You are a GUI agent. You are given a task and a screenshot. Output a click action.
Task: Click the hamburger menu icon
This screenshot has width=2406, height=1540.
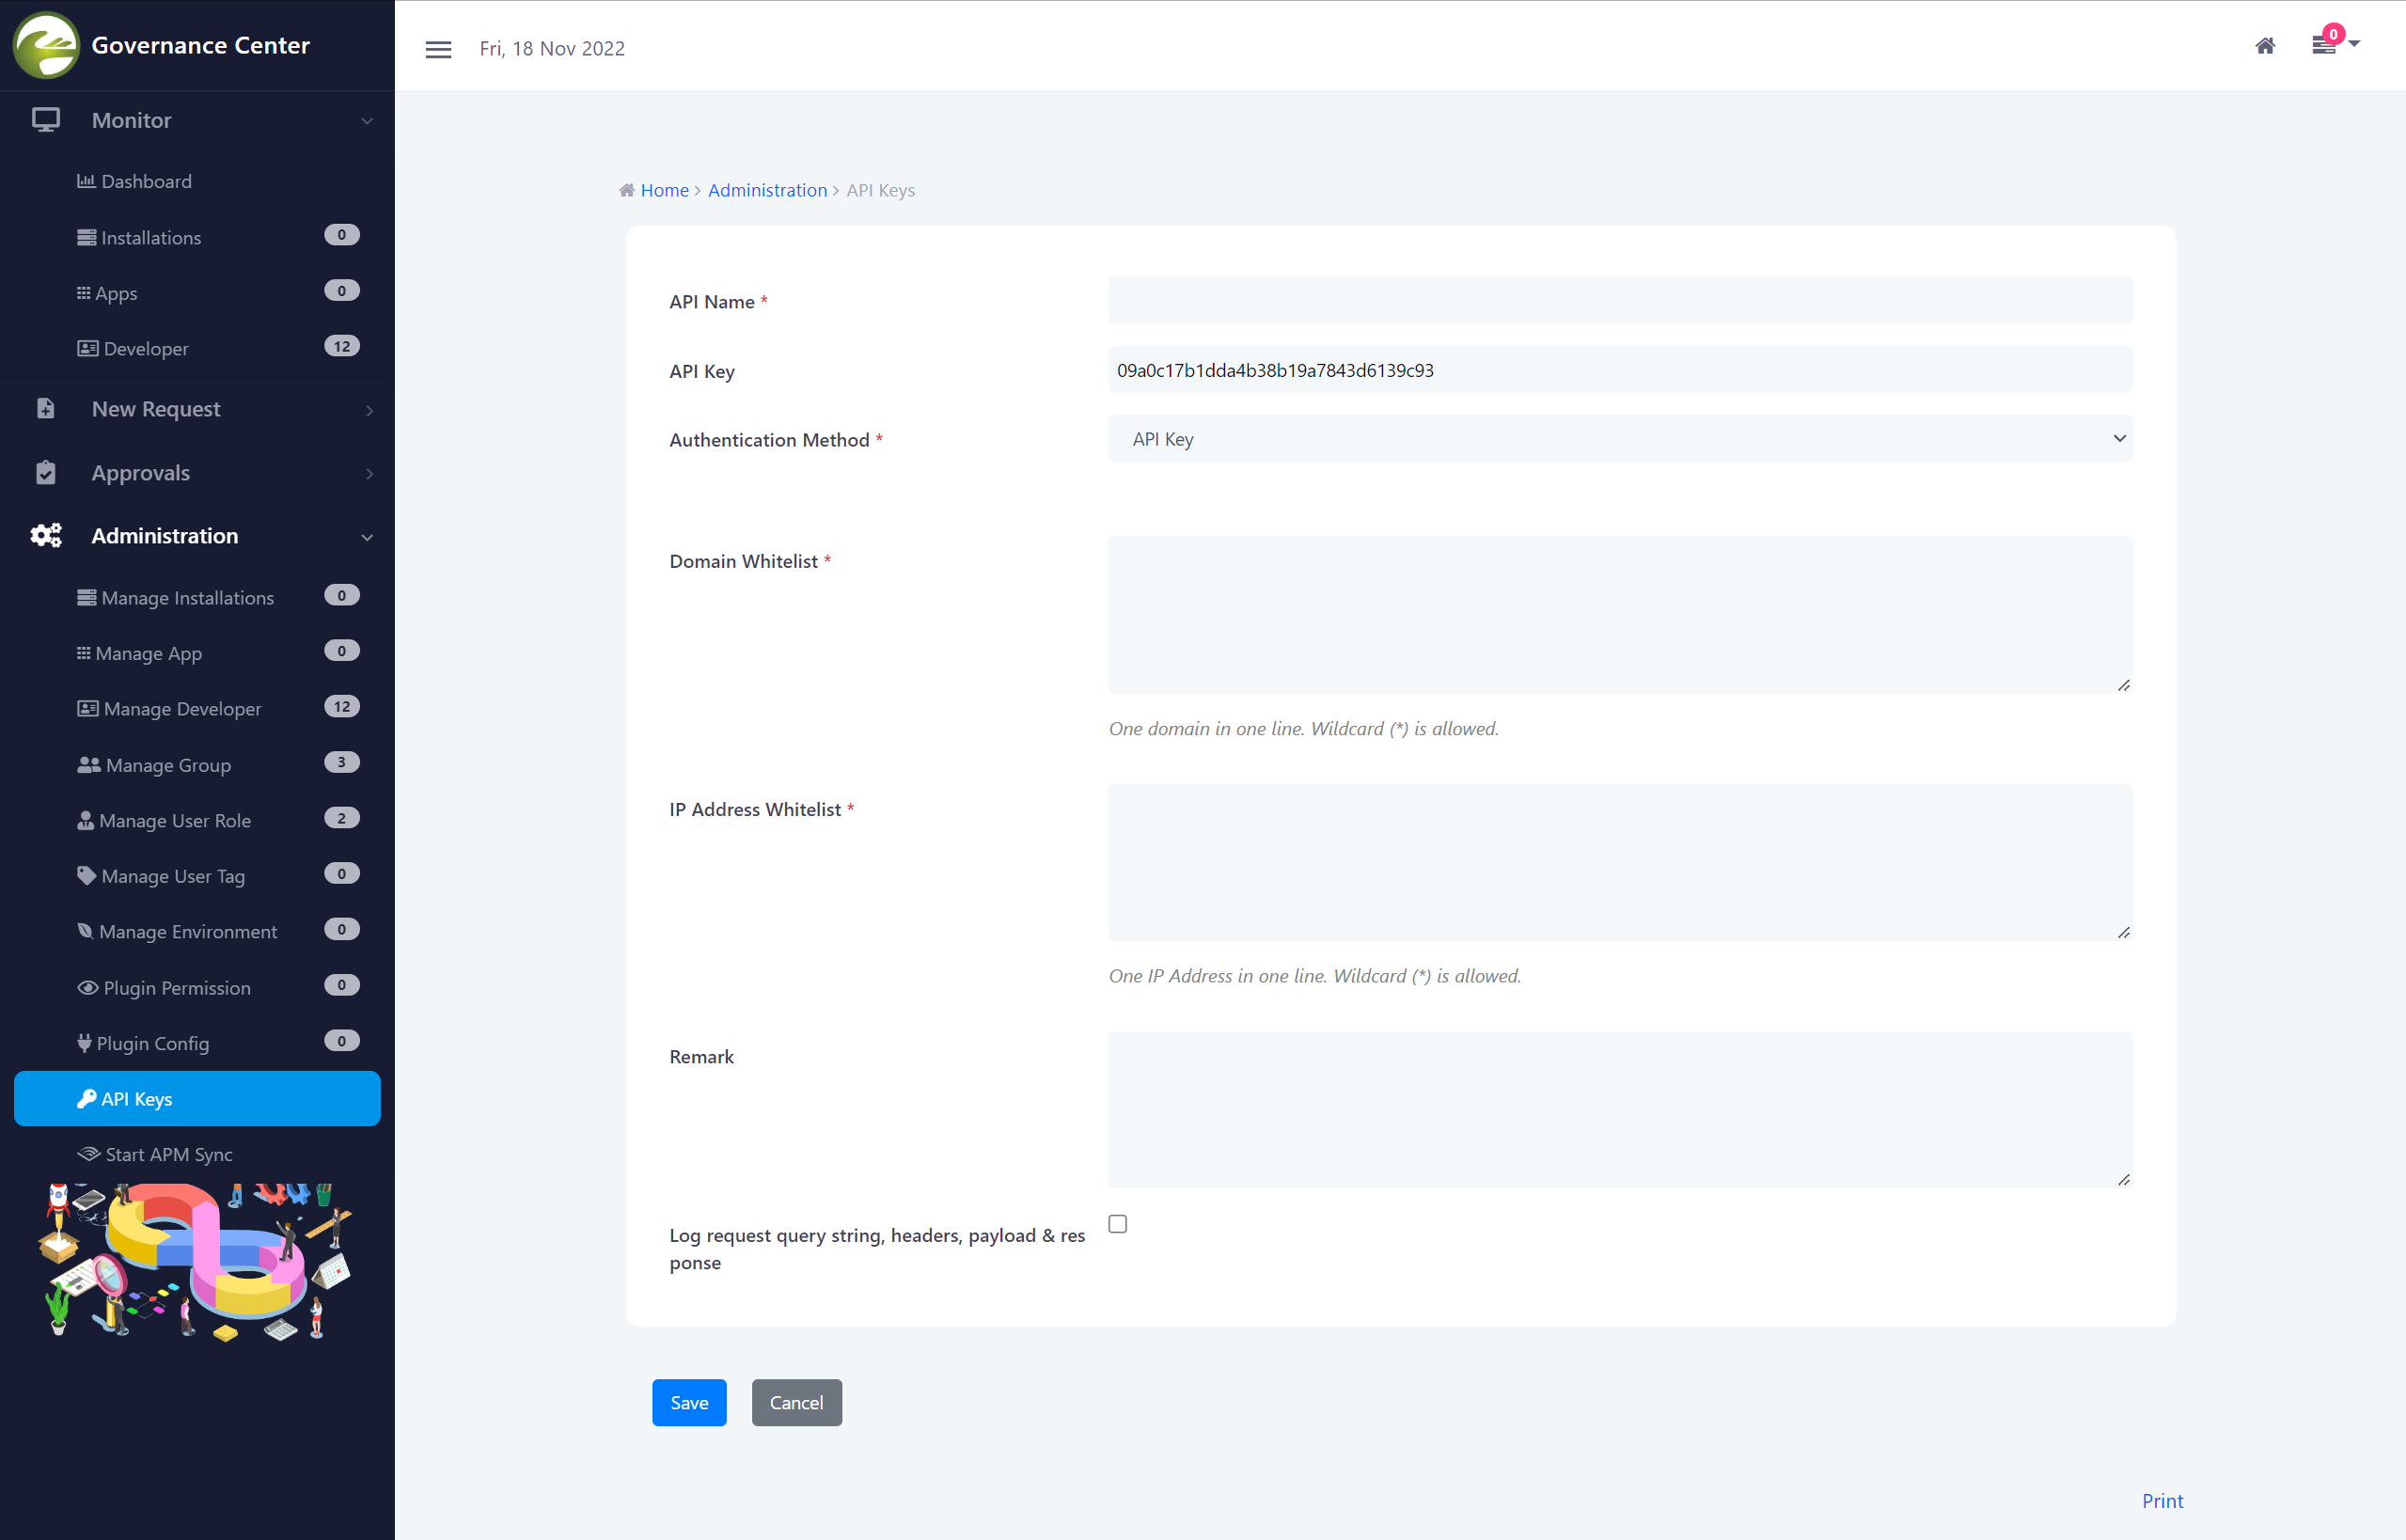[438, 49]
